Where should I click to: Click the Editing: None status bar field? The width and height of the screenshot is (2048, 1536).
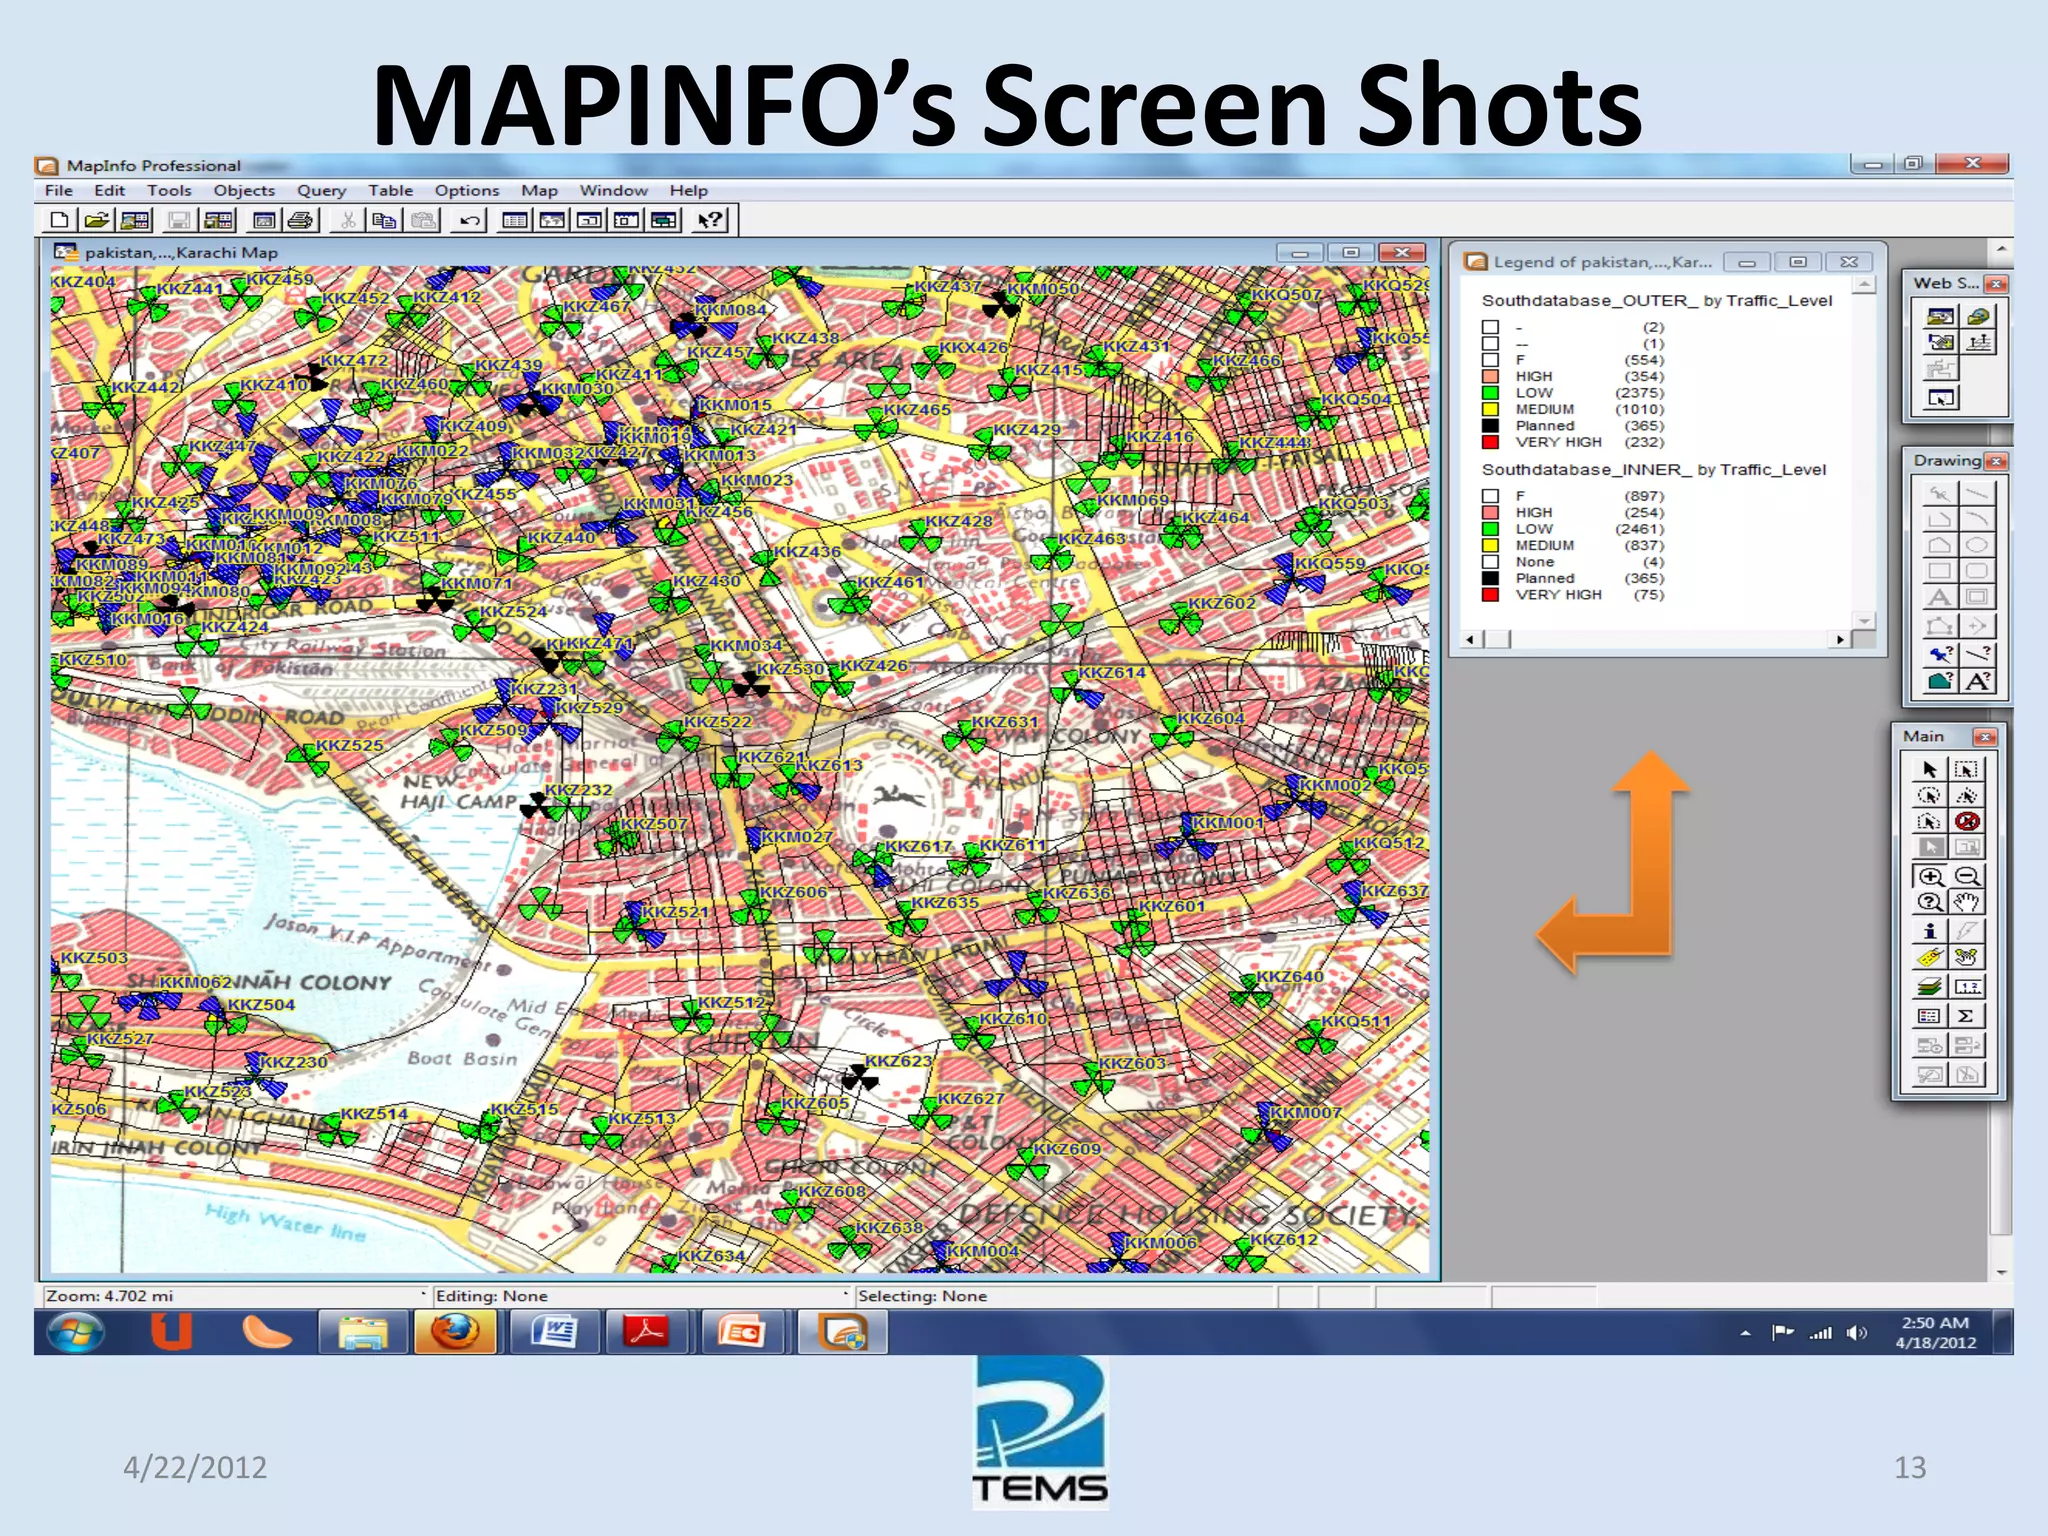coord(640,1296)
